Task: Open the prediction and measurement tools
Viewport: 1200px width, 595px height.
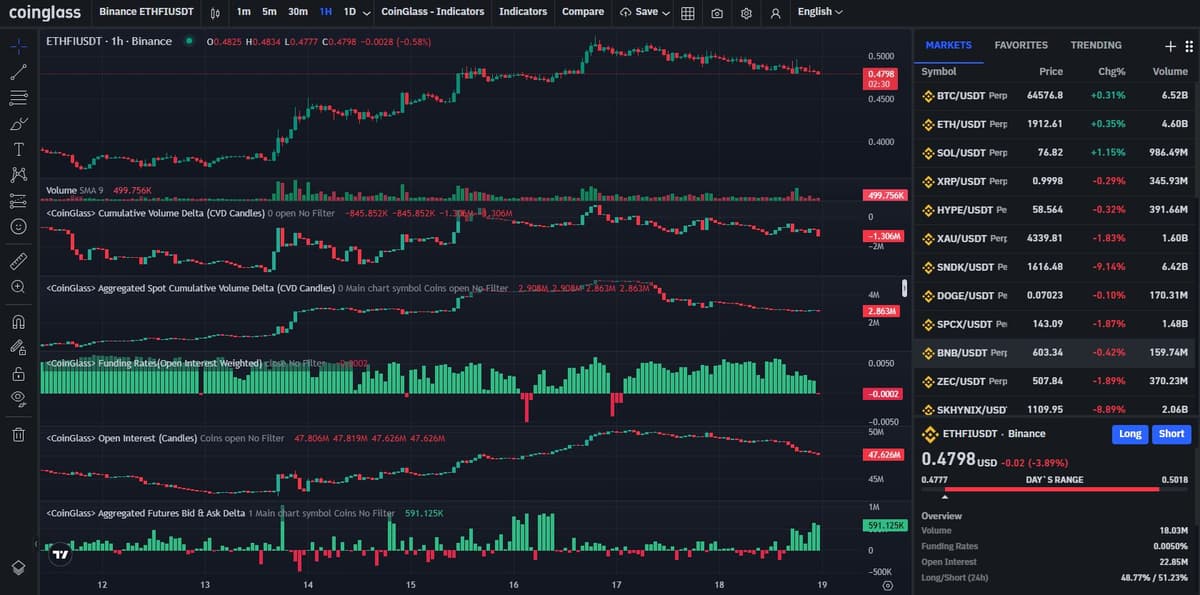Action: coord(18,201)
